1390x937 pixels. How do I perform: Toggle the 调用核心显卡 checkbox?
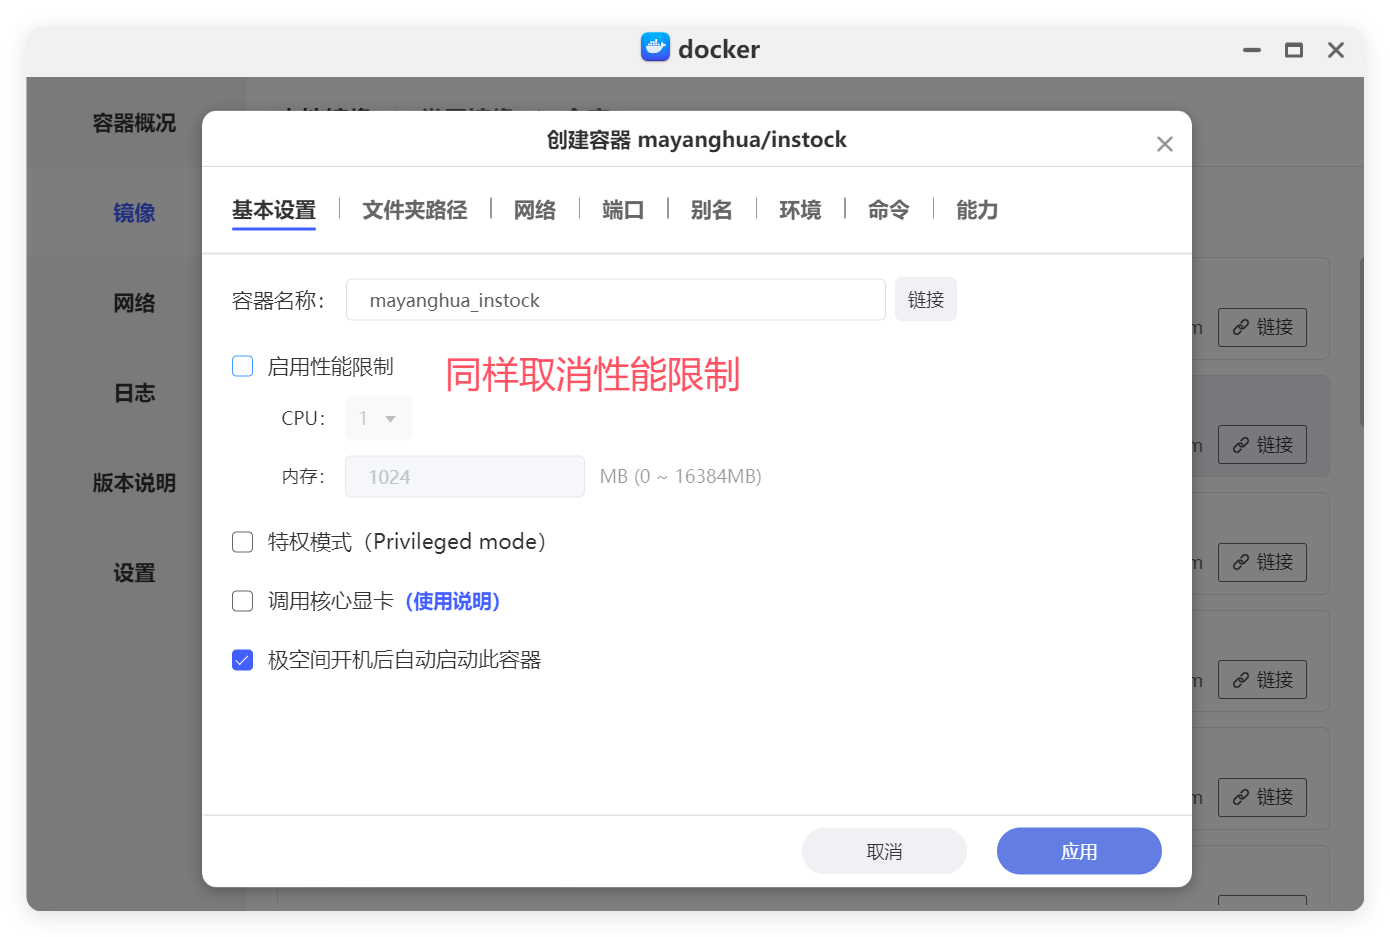coord(243,601)
